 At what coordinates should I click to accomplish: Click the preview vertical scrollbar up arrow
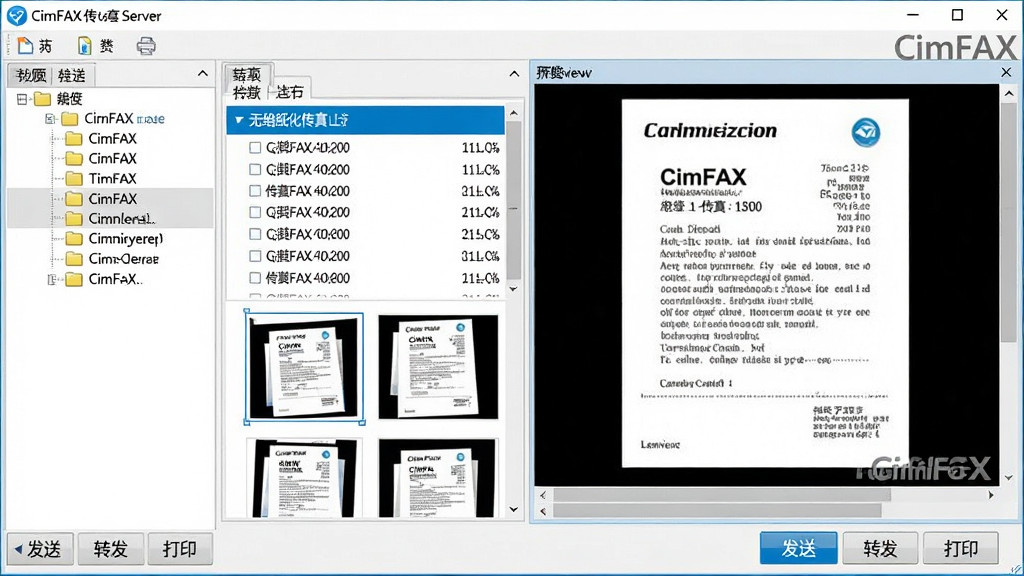point(1009,93)
